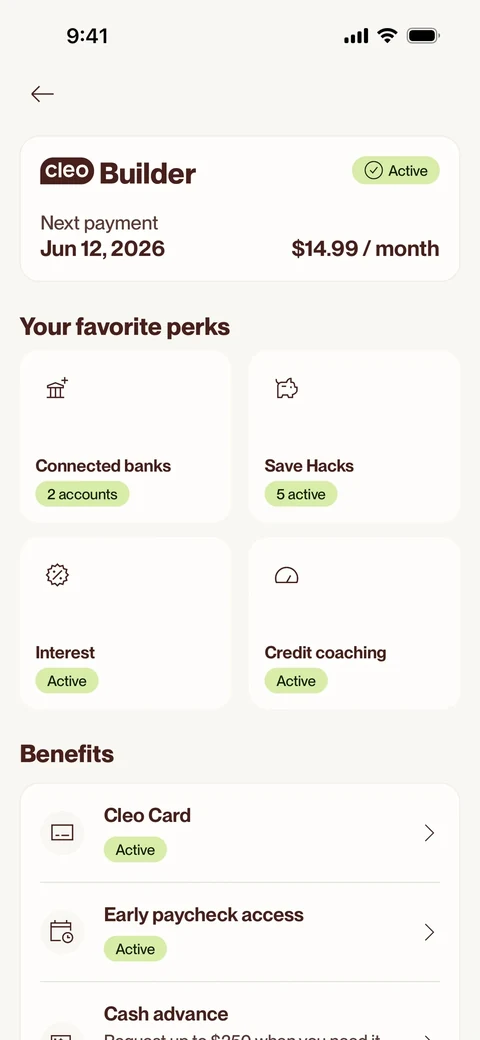
Task: Tap the 2 accounts badge
Action: click(82, 494)
